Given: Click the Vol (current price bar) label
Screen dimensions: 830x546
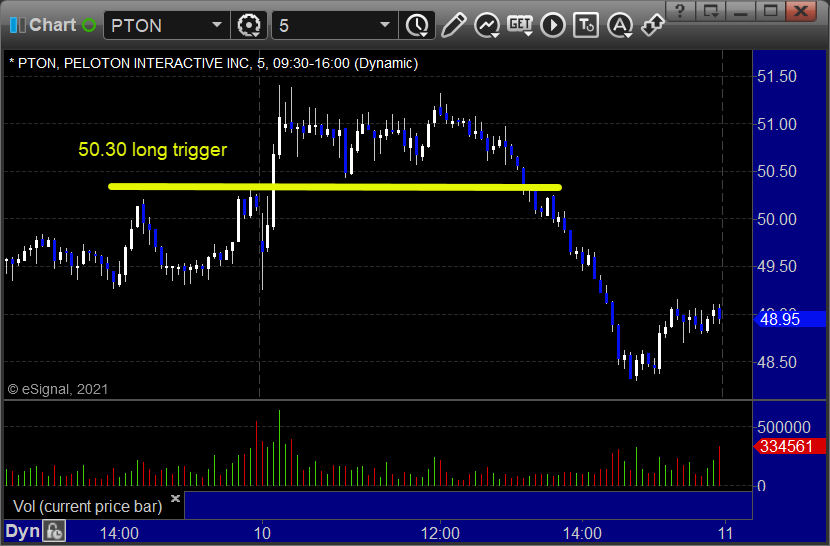Looking at the screenshot, I should (x=88, y=507).
